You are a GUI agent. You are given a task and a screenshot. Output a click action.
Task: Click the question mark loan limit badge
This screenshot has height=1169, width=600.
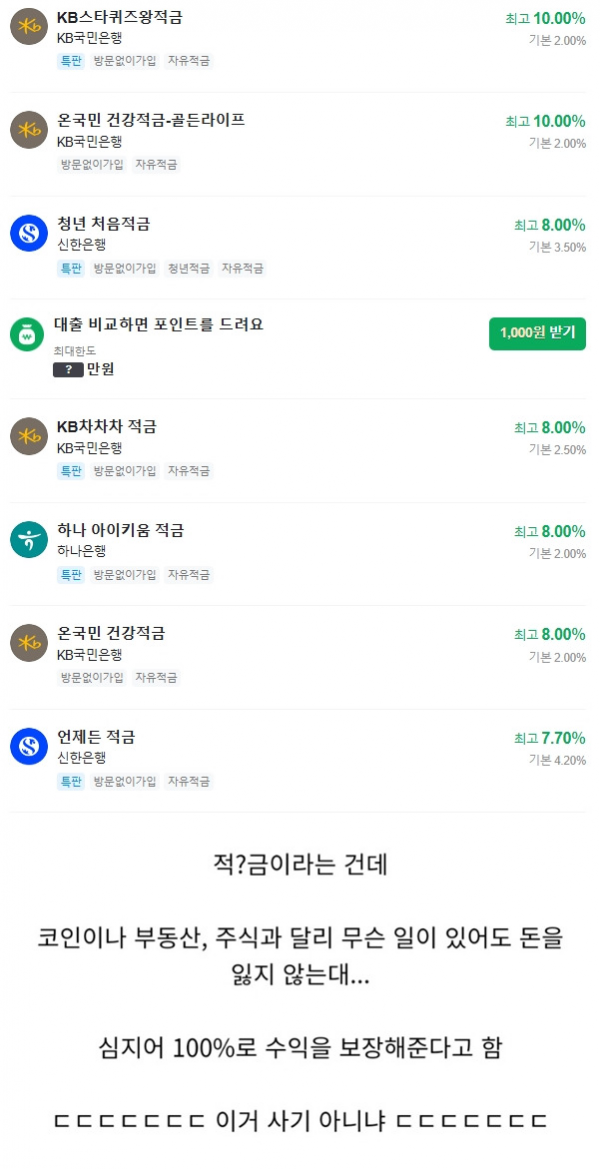click(x=69, y=369)
